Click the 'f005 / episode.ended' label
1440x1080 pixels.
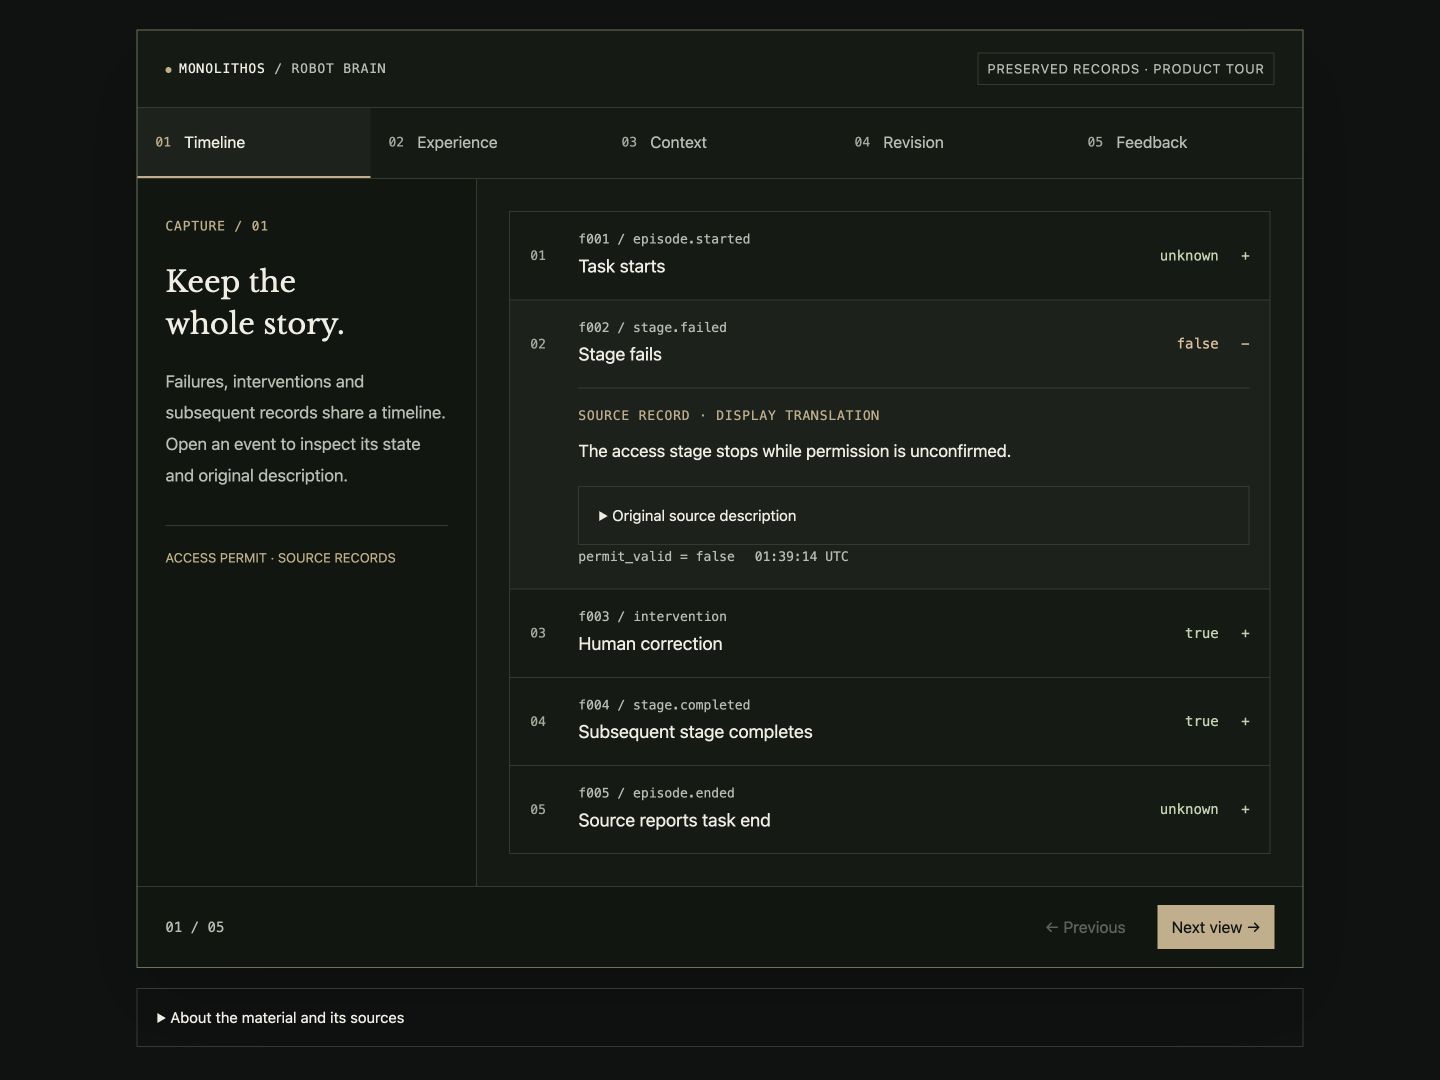[656, 793]
